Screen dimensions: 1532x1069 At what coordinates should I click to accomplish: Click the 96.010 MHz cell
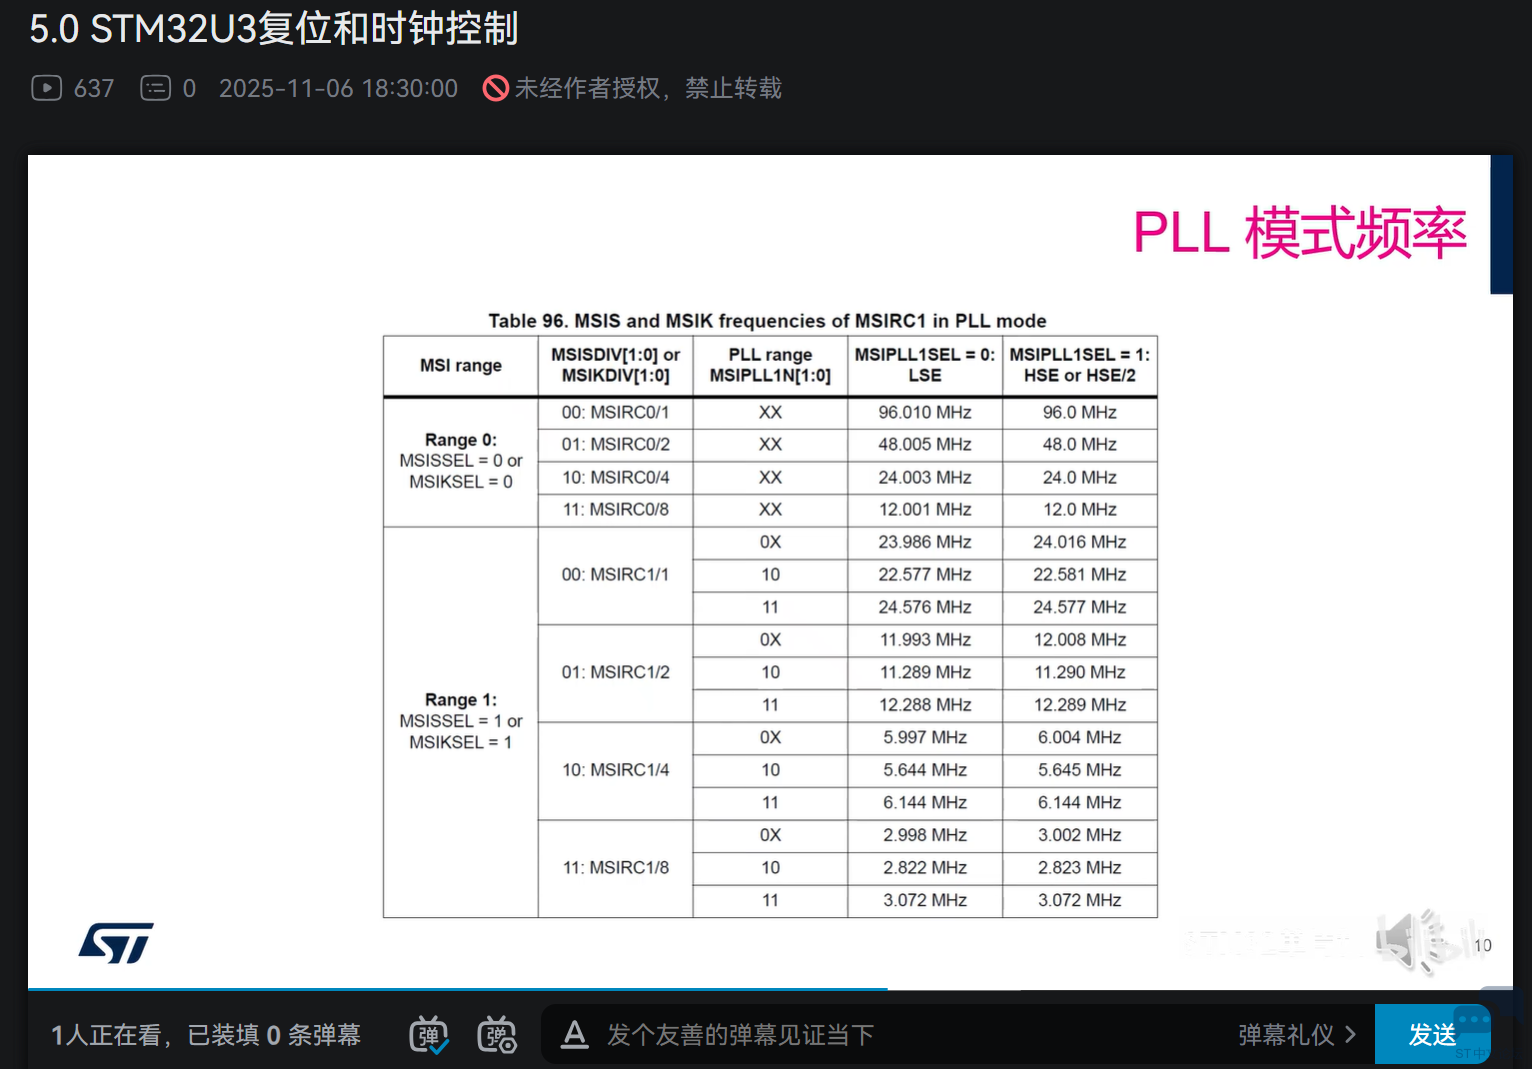[925, 413]
